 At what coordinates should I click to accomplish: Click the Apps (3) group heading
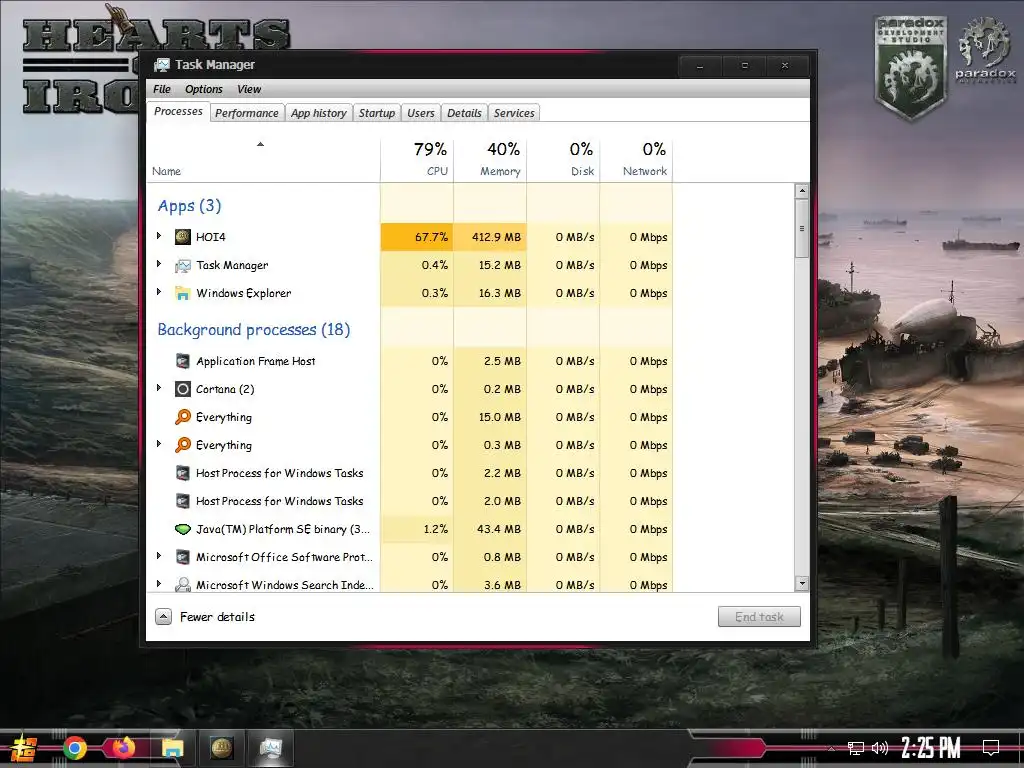click(x=189, y=206)
